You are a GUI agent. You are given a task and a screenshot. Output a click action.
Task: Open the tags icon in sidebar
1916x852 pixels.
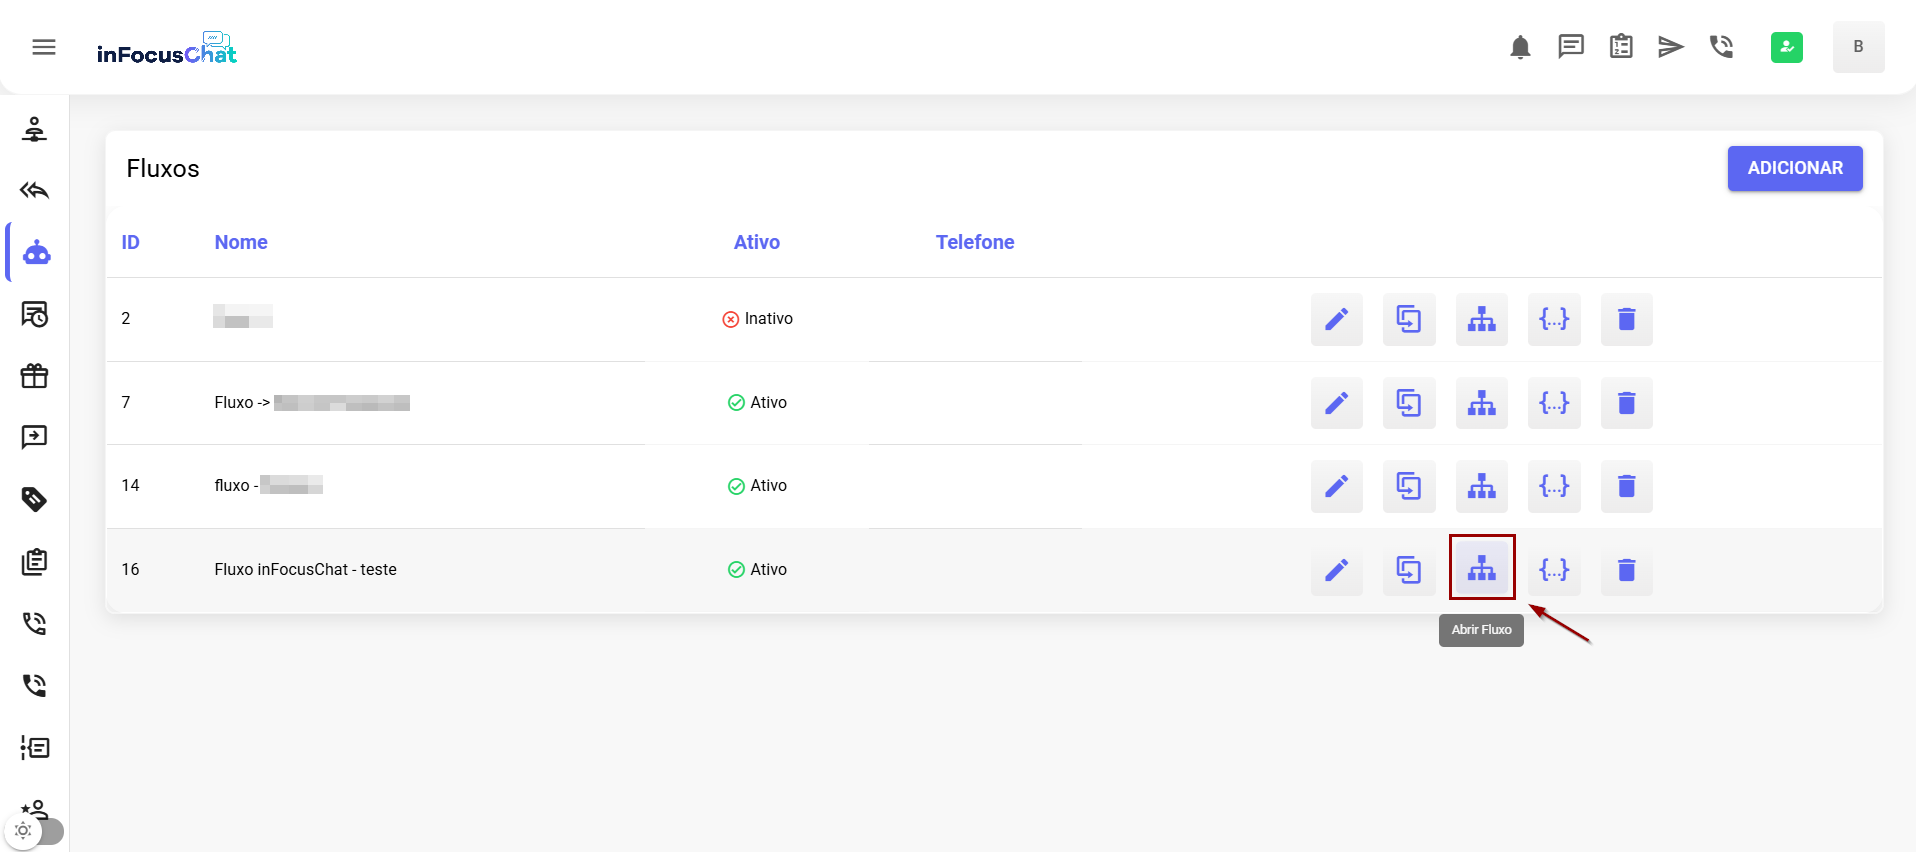click(35, 499)
